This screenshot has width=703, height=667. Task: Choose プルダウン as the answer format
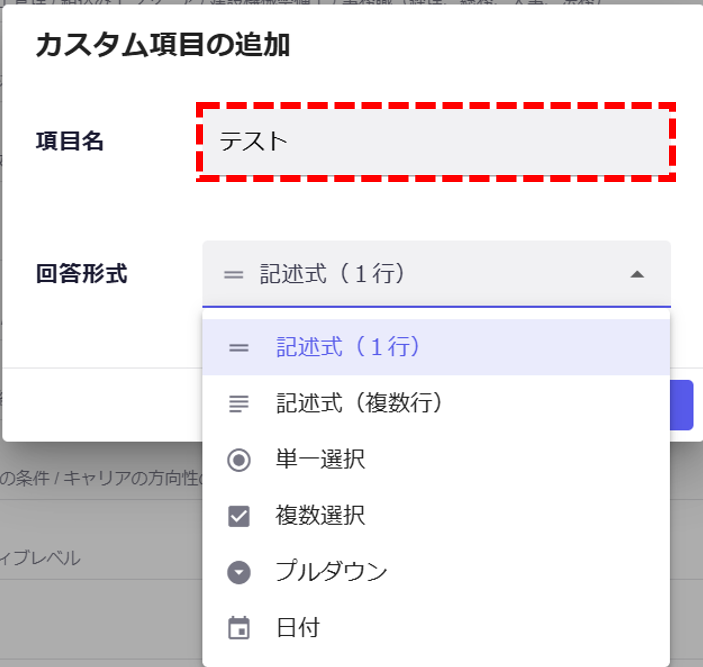331,572
